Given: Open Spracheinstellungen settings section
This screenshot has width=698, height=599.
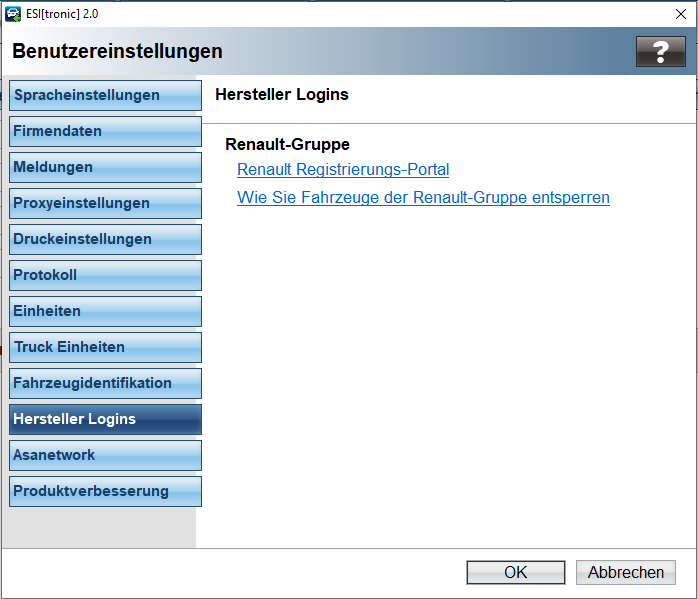Looking at the screenshot, I should click(105, 95).
